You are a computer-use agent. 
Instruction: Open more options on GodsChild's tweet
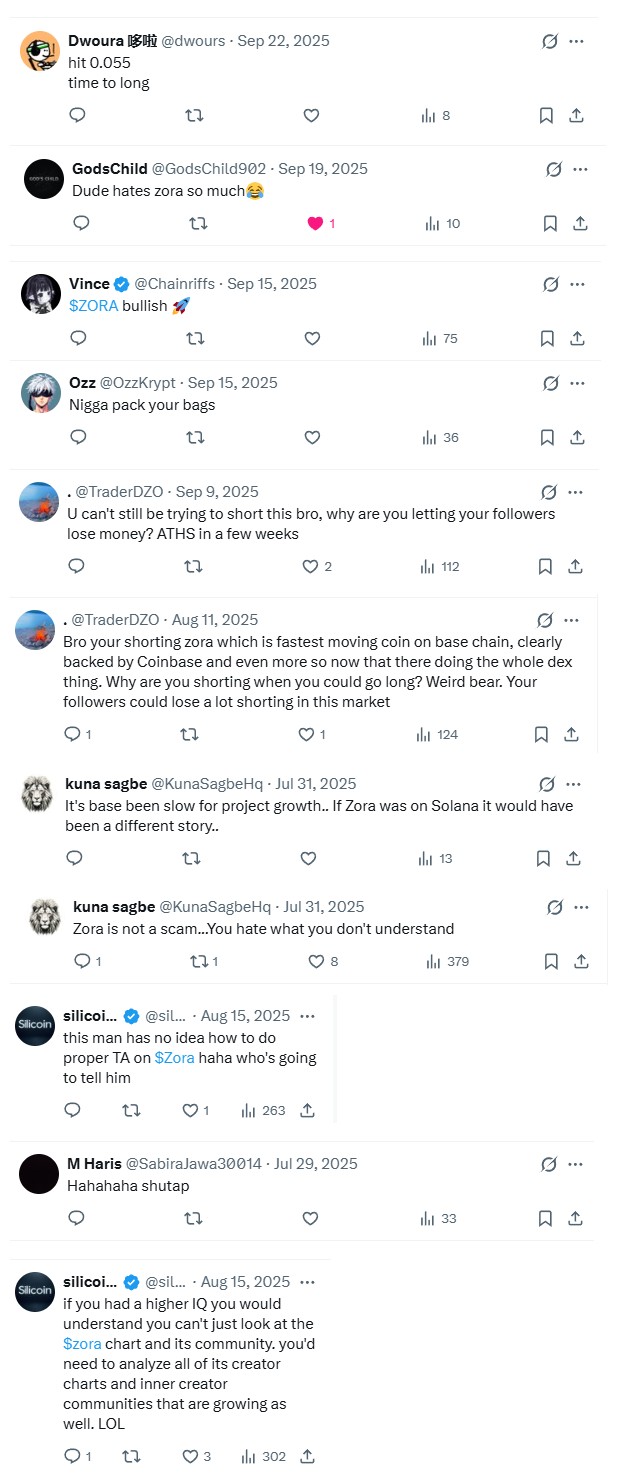pos(580,169)
